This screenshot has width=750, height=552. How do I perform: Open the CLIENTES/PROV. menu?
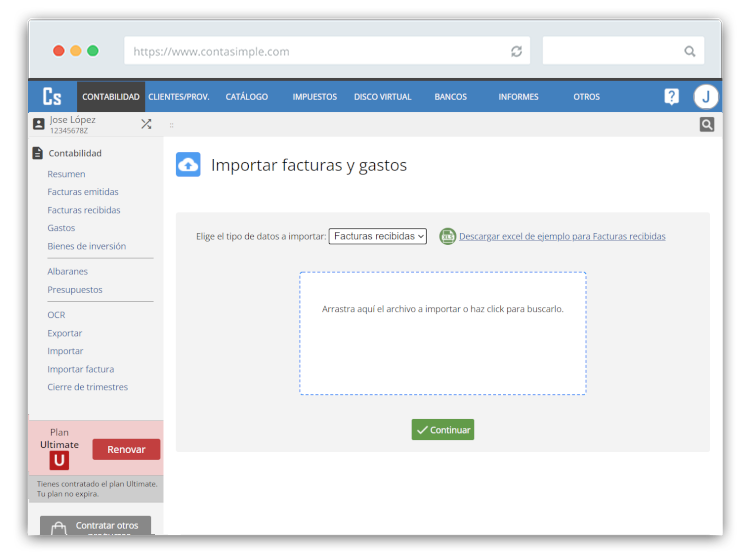(x=178, y=97)
